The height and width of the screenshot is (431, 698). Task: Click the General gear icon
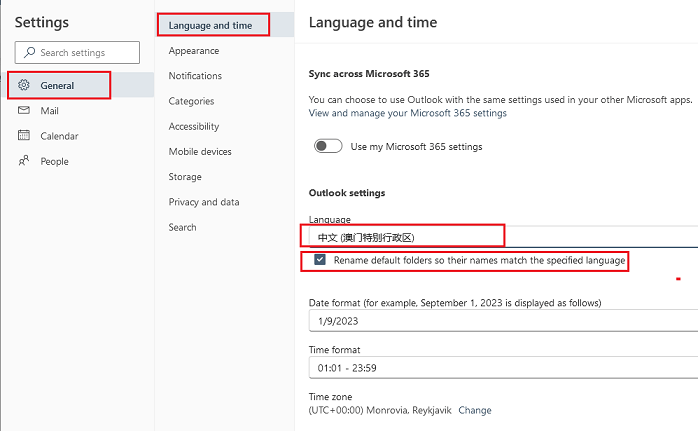tap(24, 86)
